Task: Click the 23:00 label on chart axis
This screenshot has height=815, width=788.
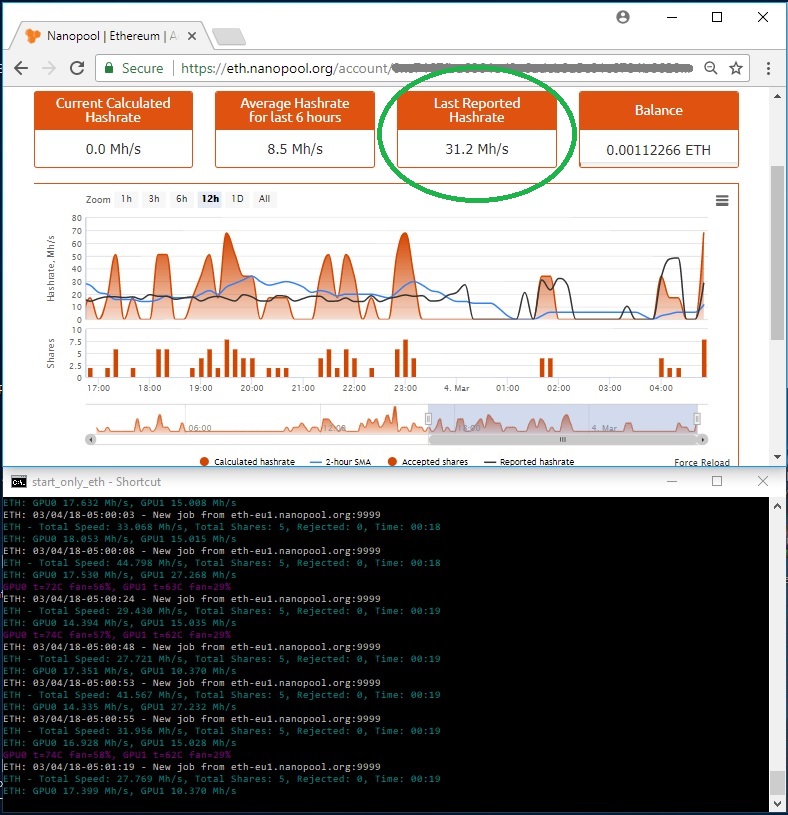Action: [405, 388]
